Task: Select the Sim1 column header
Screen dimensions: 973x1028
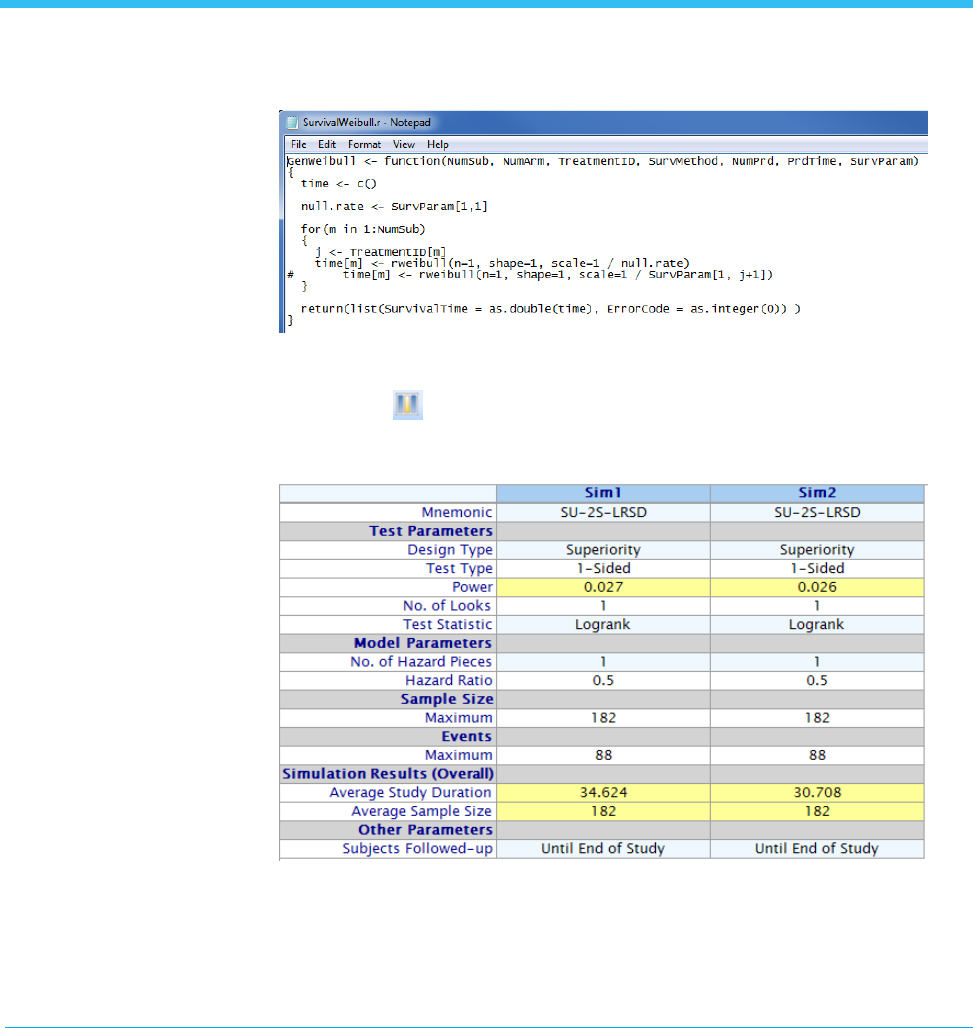Action: coord(603,493)
